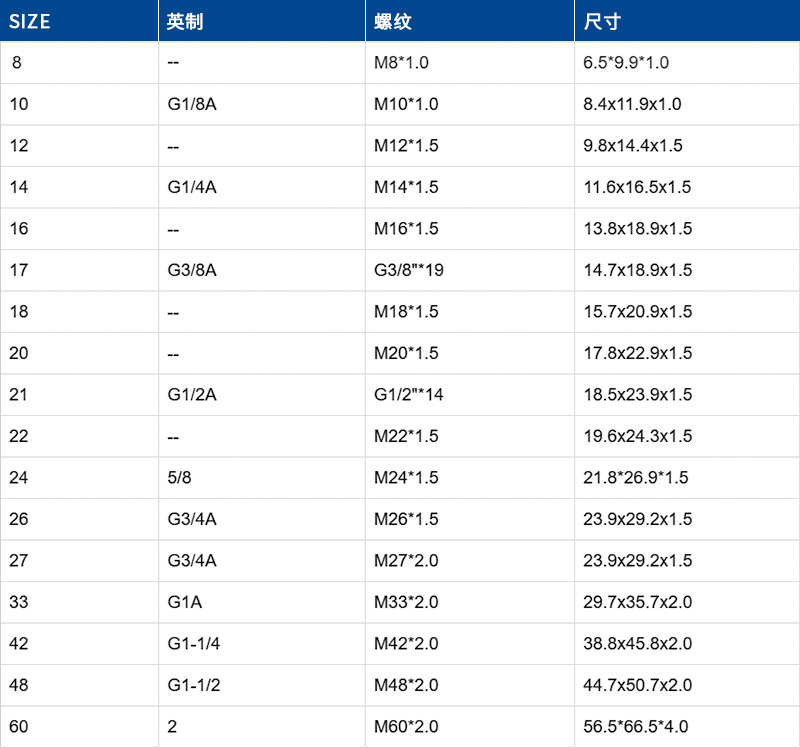The image size is (800, 748).
Task: Select the M8*1.0 thread cell
Action: tap(401, 63)
